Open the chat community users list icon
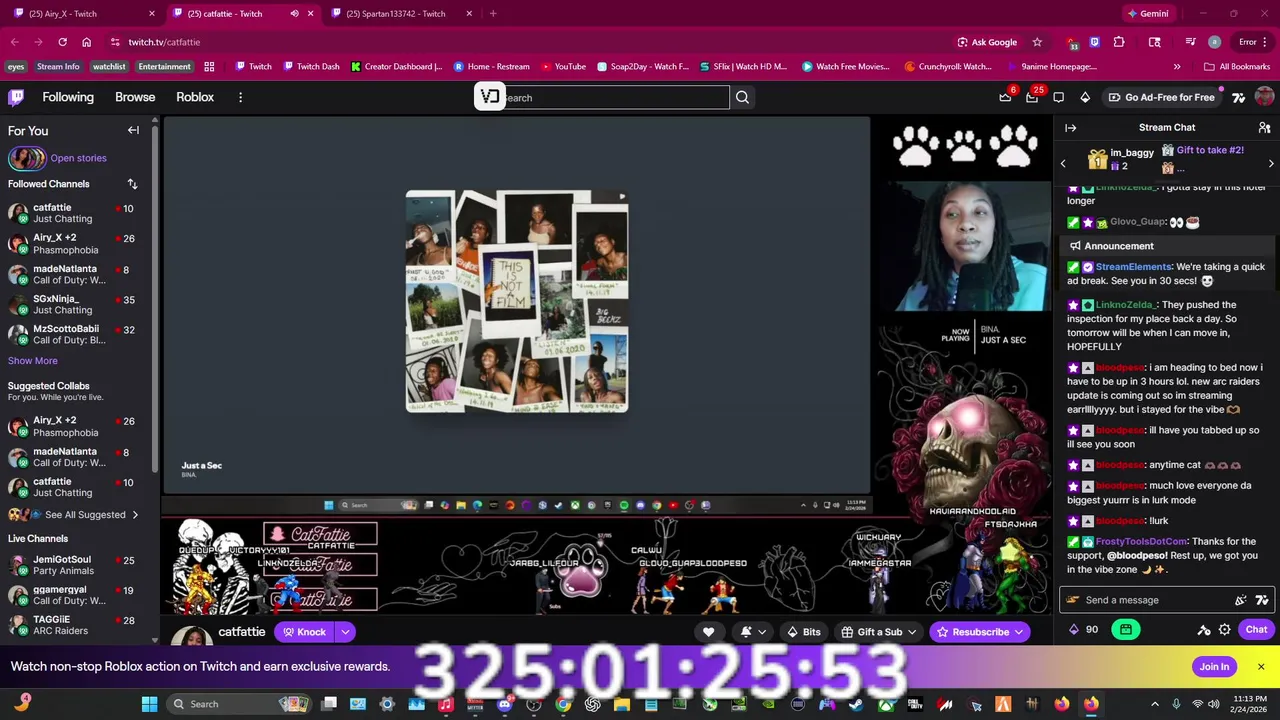 click(x=1264, y=128)
